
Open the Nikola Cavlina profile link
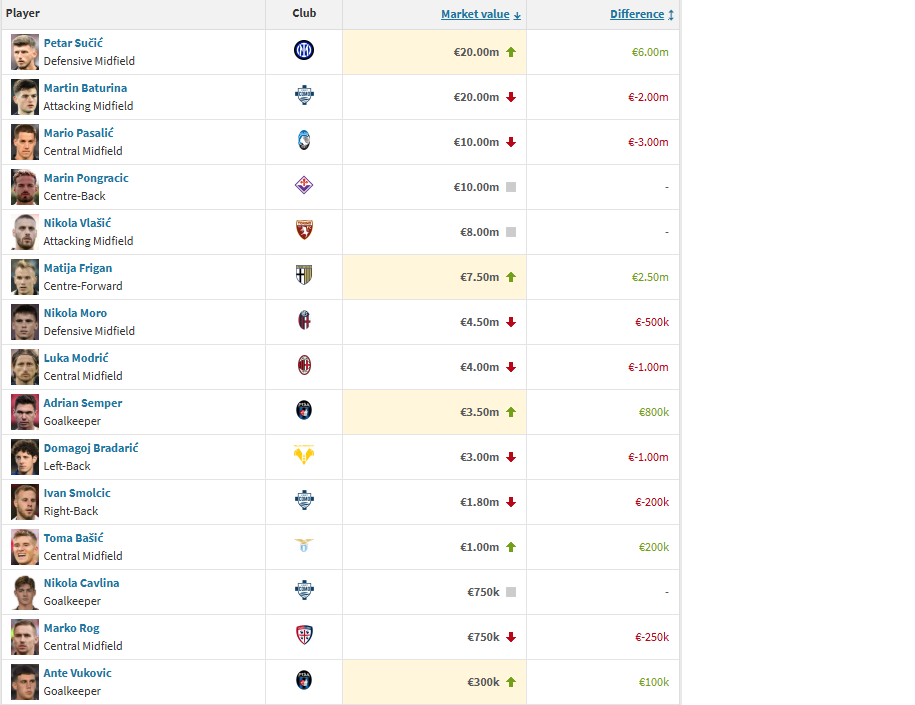tap(81, 583)
